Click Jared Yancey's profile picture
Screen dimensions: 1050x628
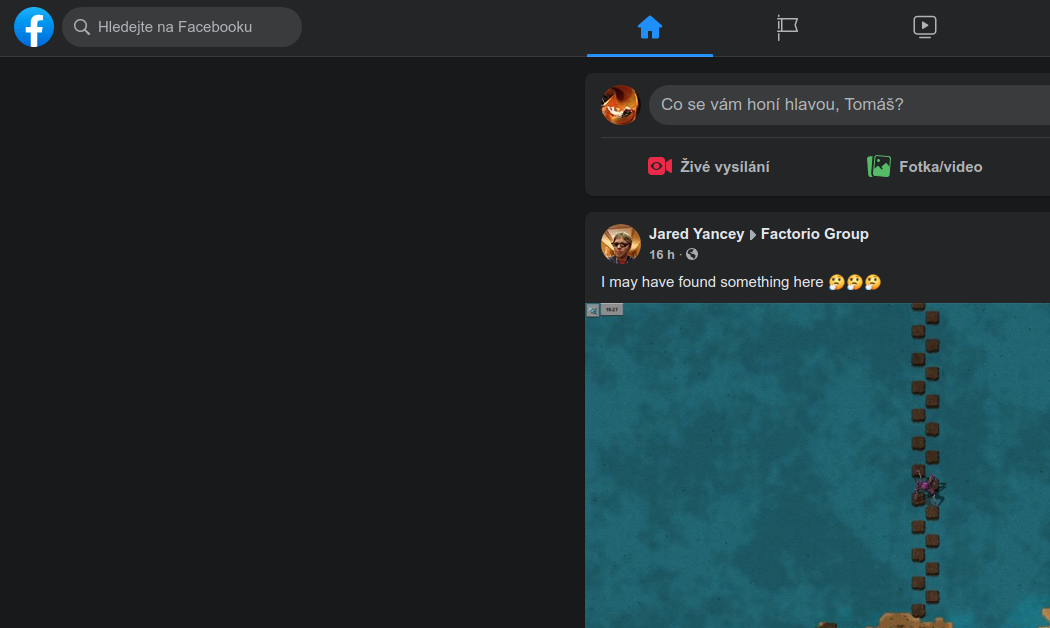621,244
